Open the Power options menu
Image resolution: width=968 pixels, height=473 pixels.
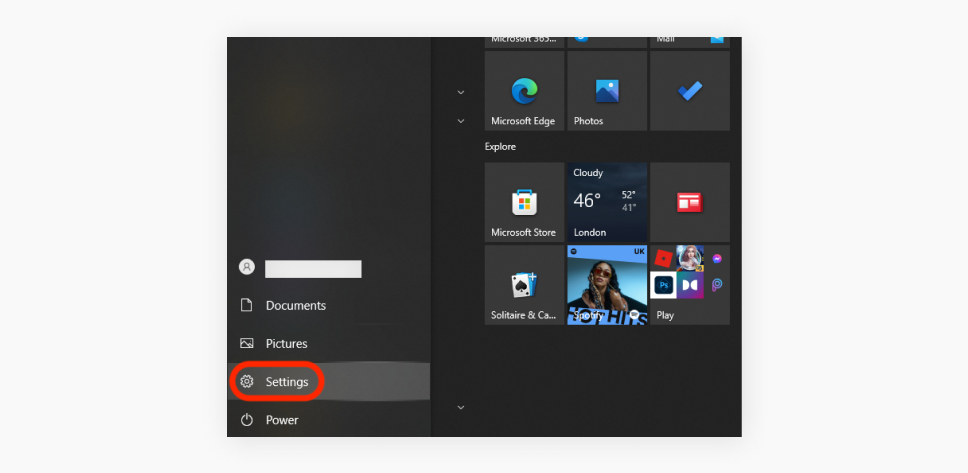pos(328,420)
